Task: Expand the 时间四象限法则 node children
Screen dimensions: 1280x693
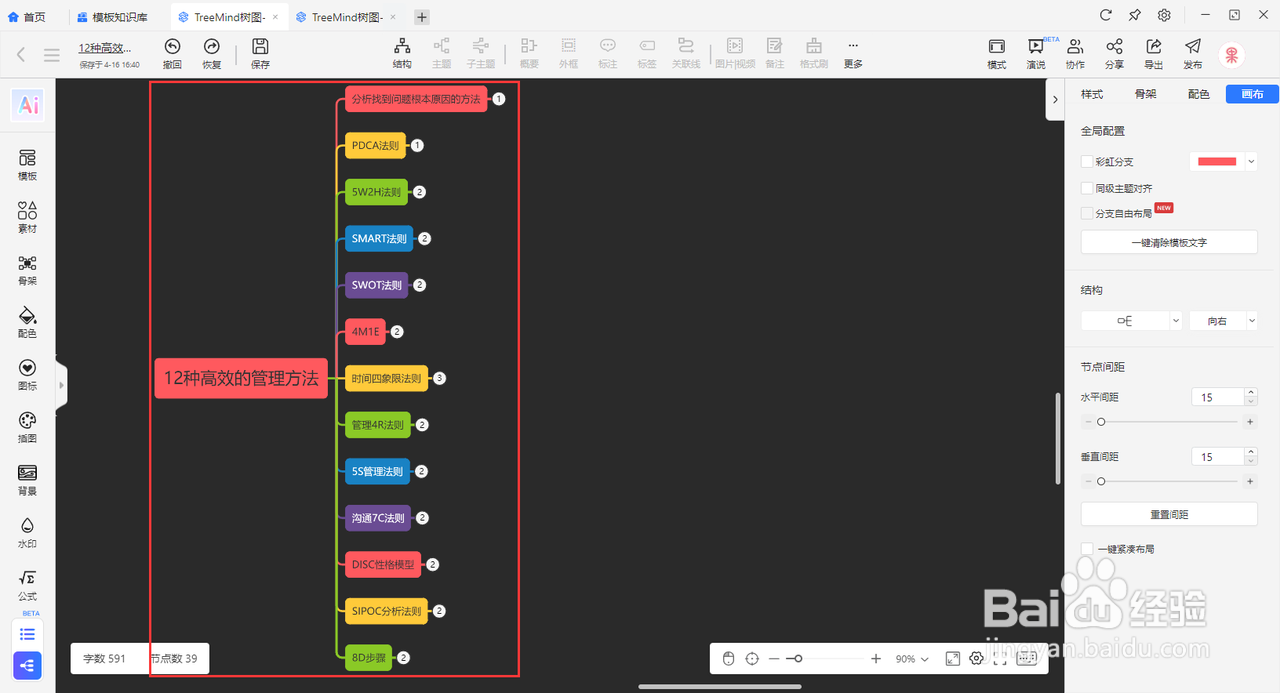Action: click(439, 378)
